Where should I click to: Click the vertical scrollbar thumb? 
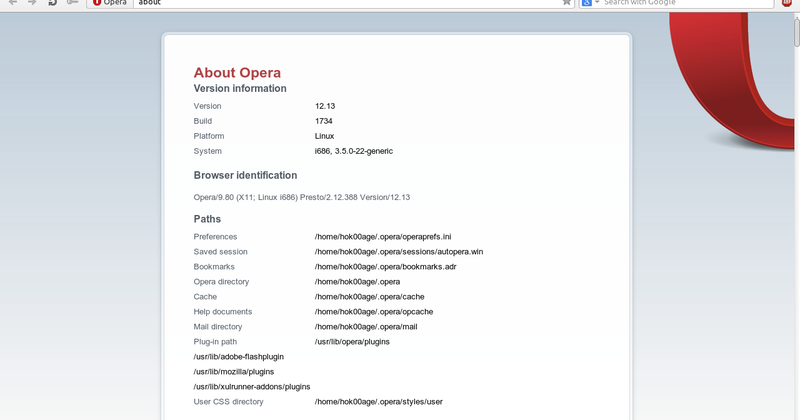796,31
